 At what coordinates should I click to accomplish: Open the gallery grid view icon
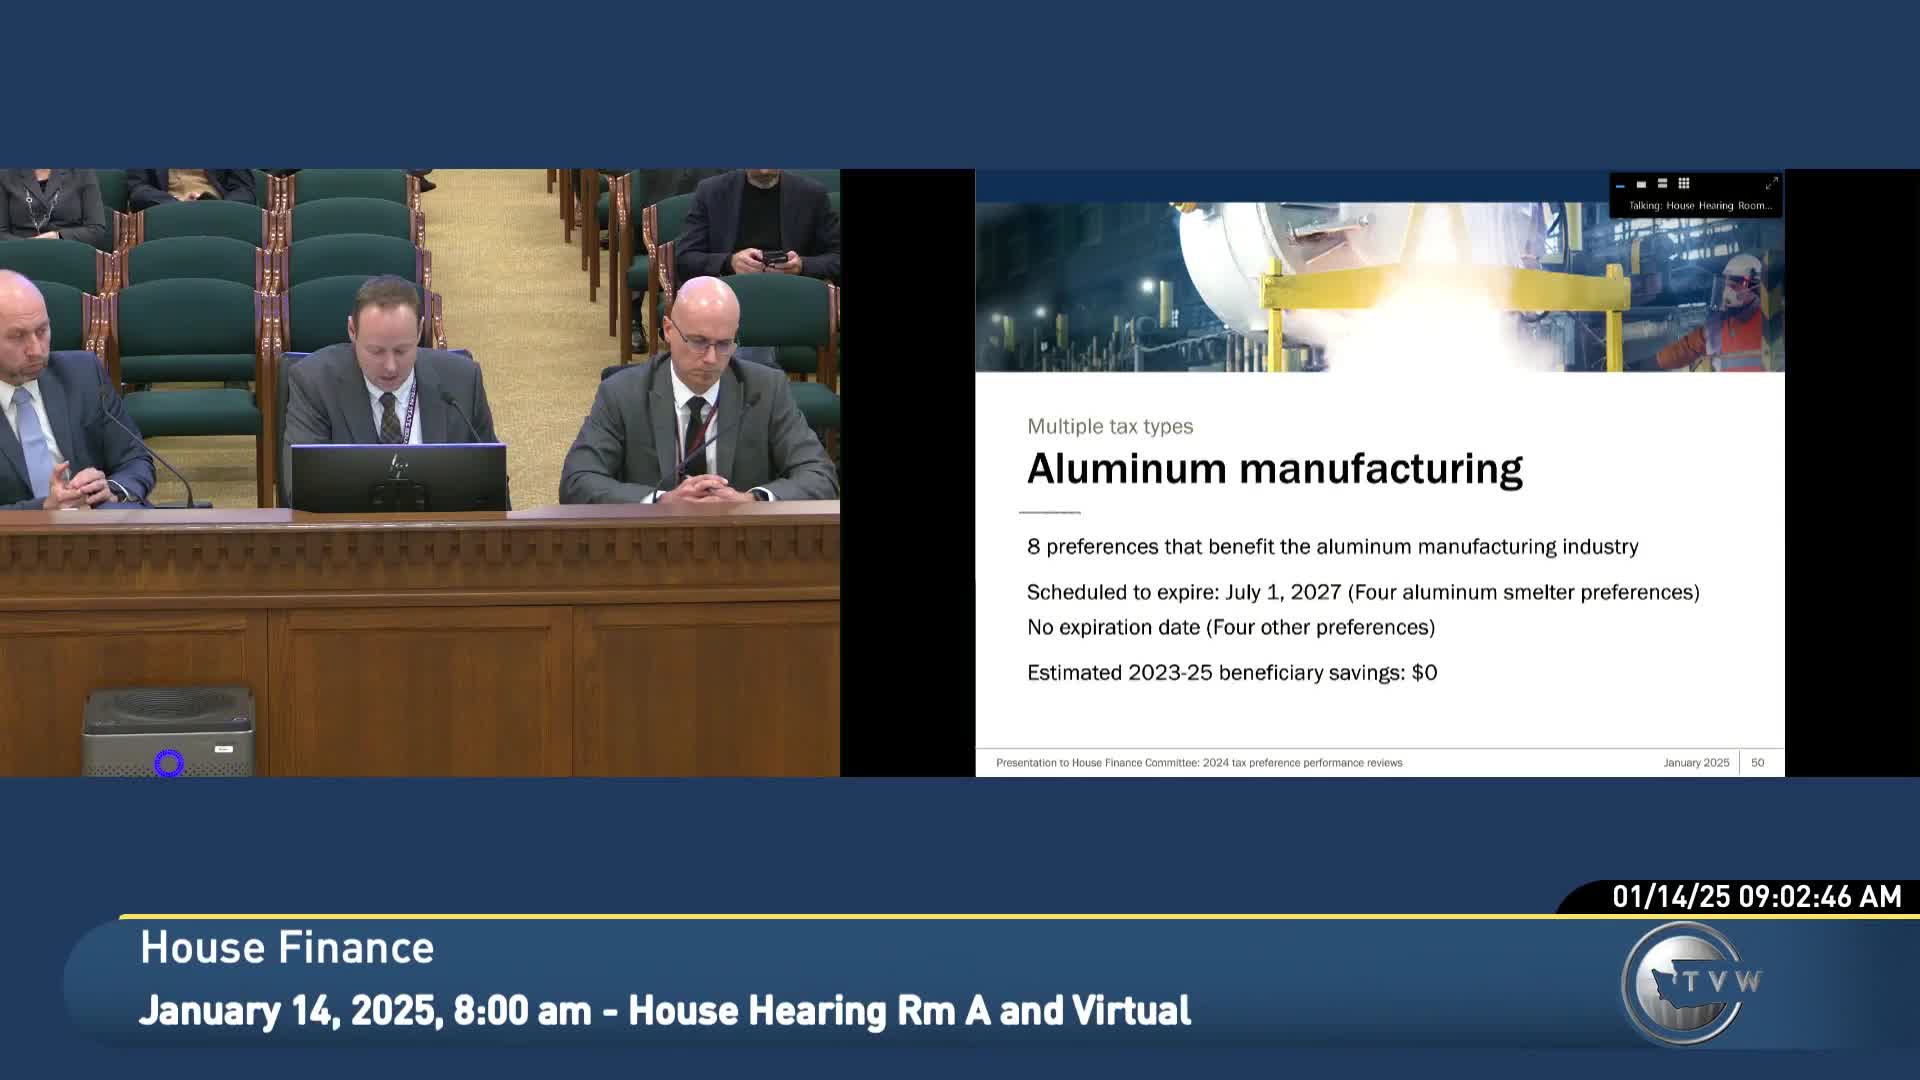1682,184
